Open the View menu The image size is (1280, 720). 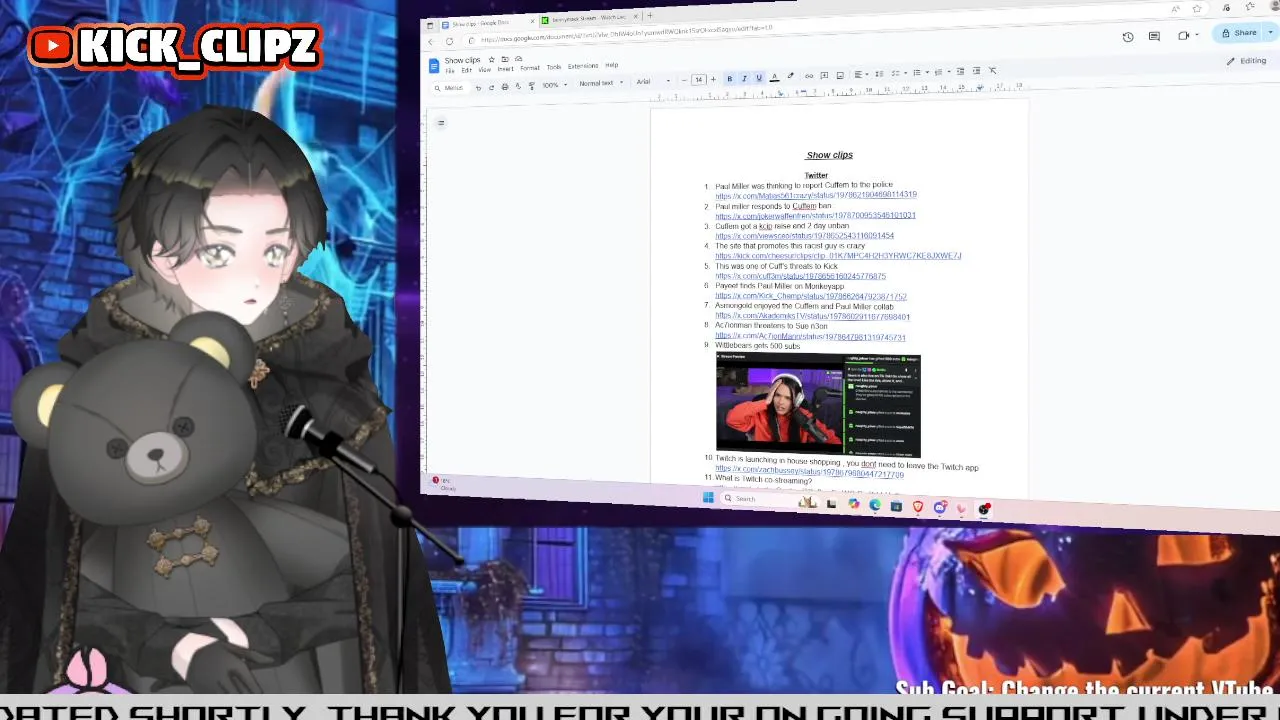click(484, 70)
